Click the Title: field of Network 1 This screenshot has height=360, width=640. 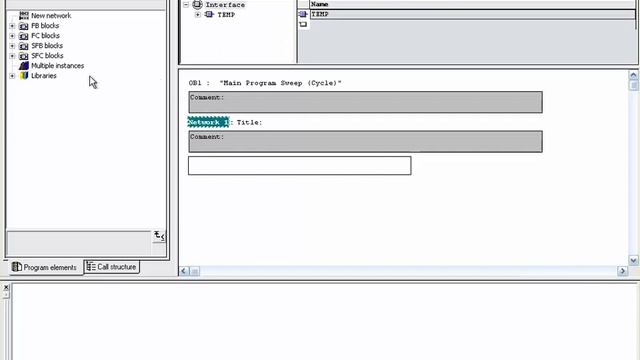point(249,122)
